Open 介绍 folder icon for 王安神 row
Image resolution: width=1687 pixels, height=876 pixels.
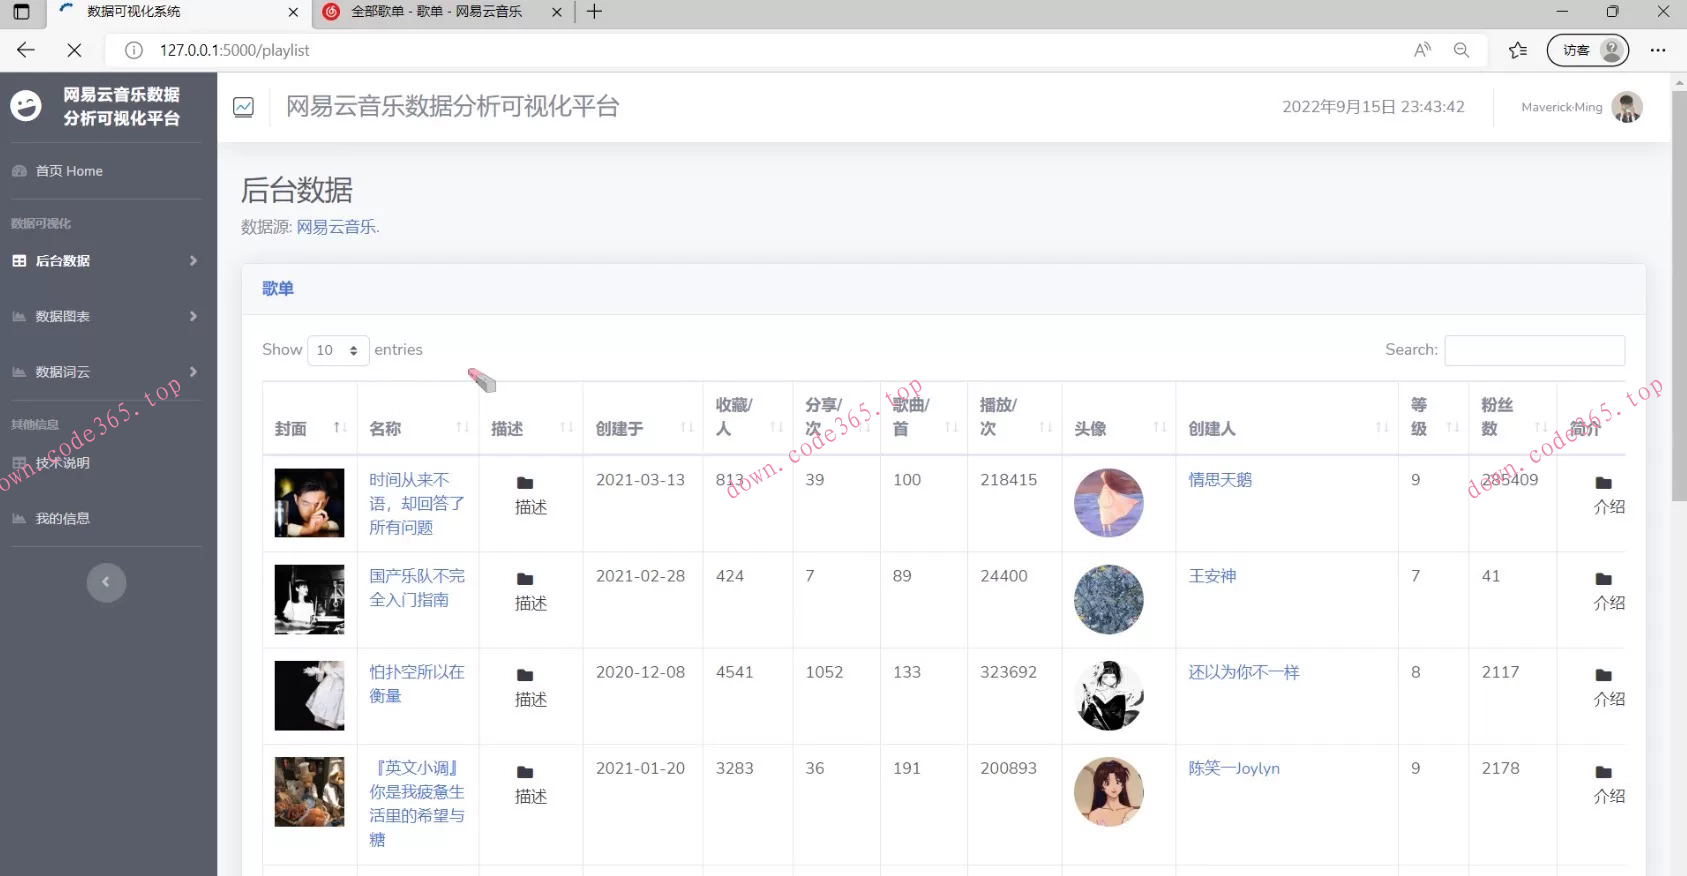[x=1604, y=579]
